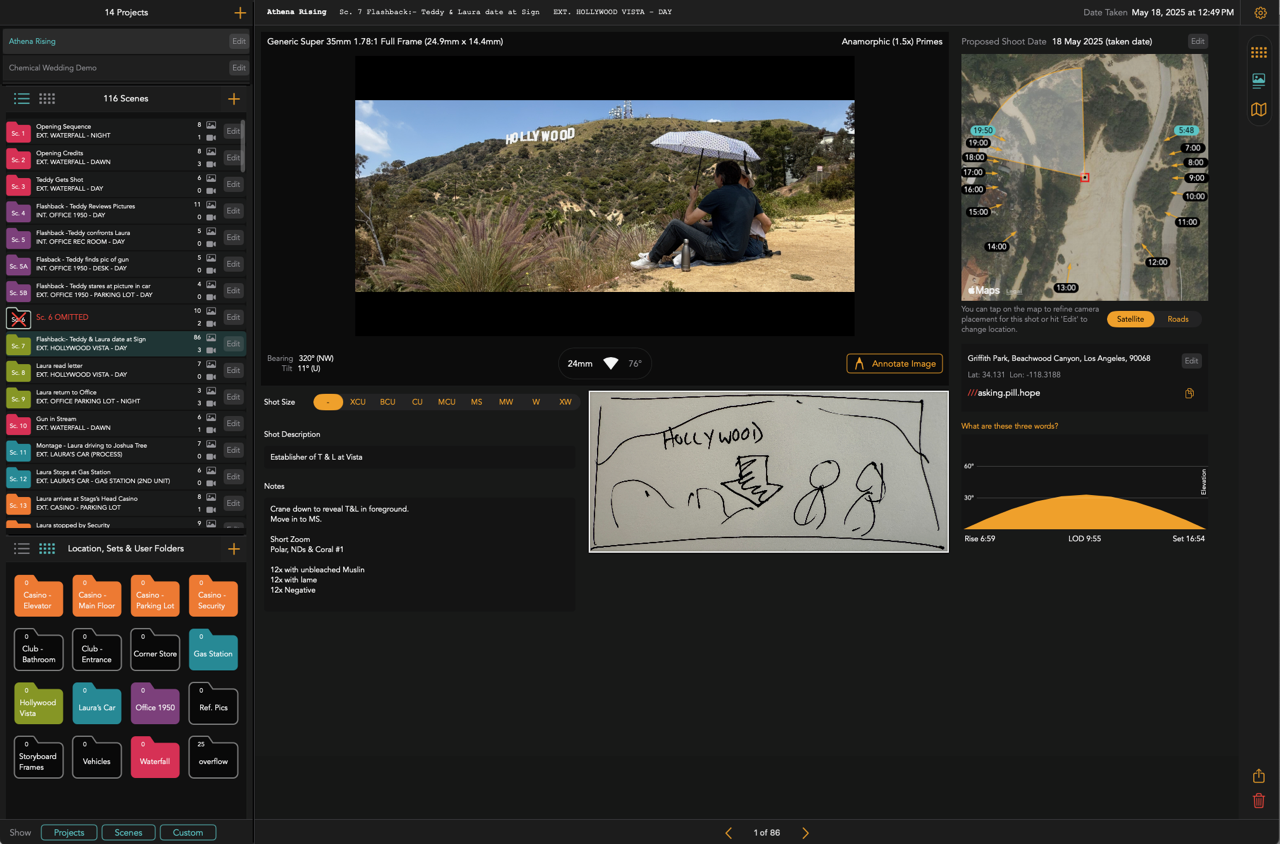The height and width of the screenshot is (844, 1280).
Task: Open image detail view in right sidebar
Action: (1259, 81)
